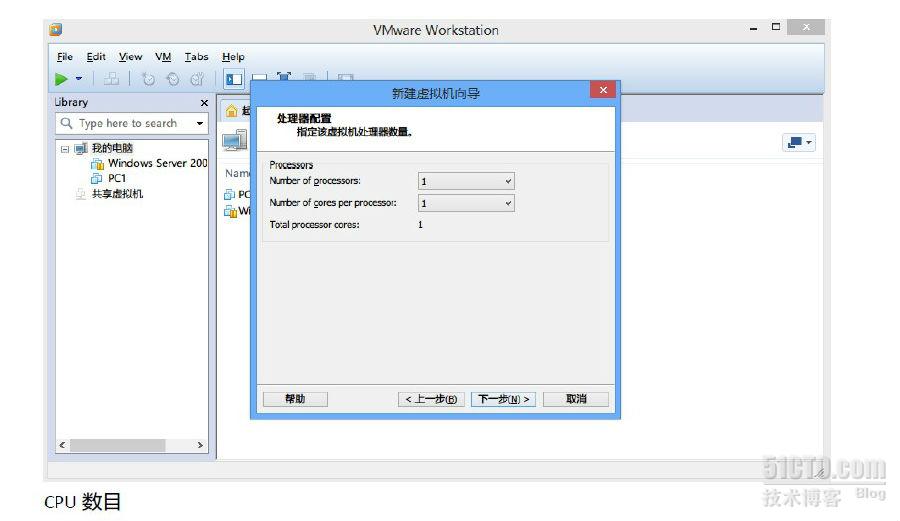
Task: Click the computer icon in the main pane
Action: [235, 141]
